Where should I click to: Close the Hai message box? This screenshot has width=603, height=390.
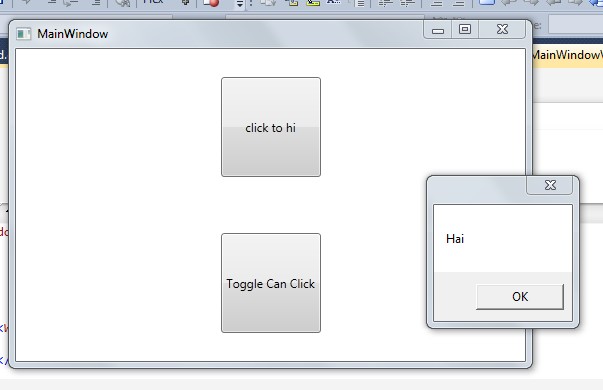[x=550, y=185]
